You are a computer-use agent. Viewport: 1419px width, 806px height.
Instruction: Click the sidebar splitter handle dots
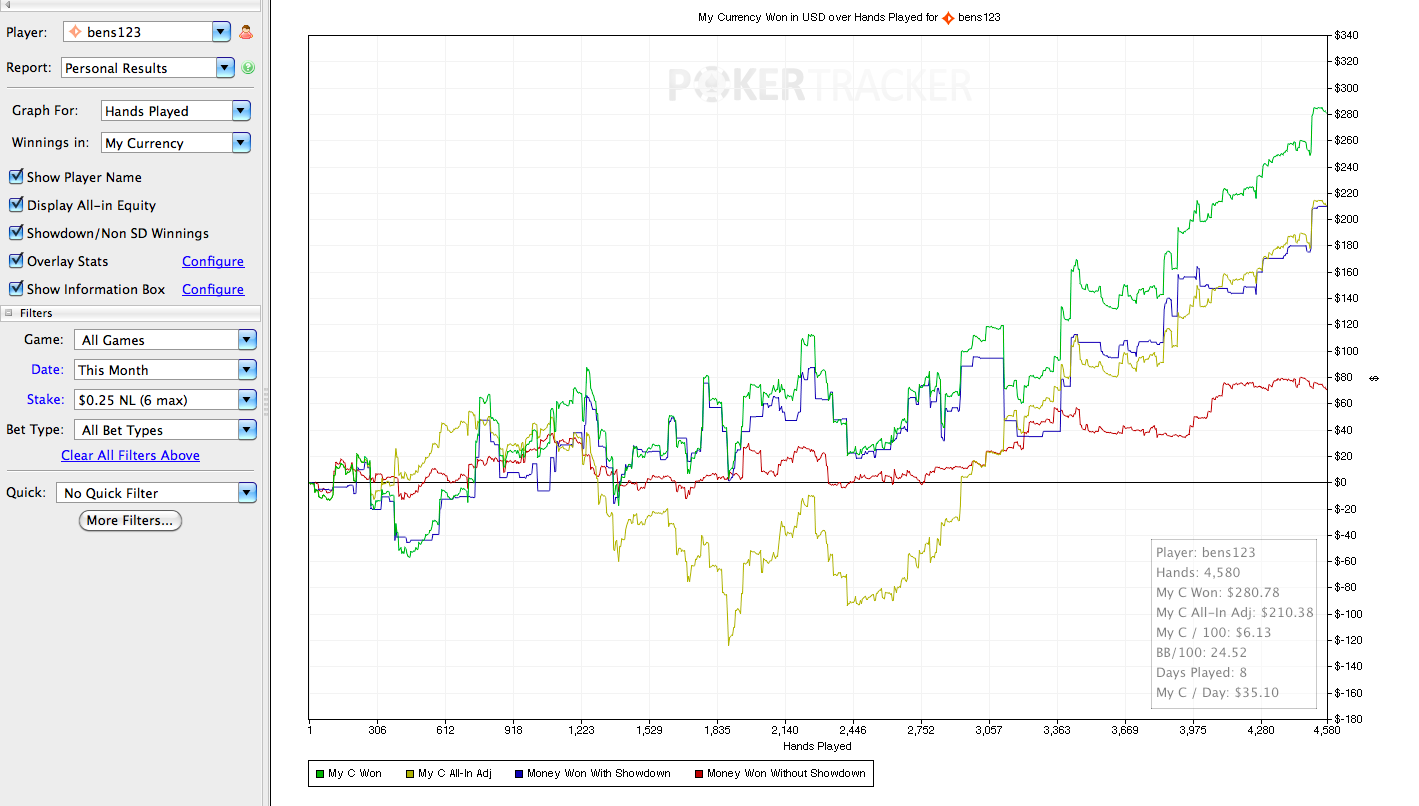click(265, 402)
